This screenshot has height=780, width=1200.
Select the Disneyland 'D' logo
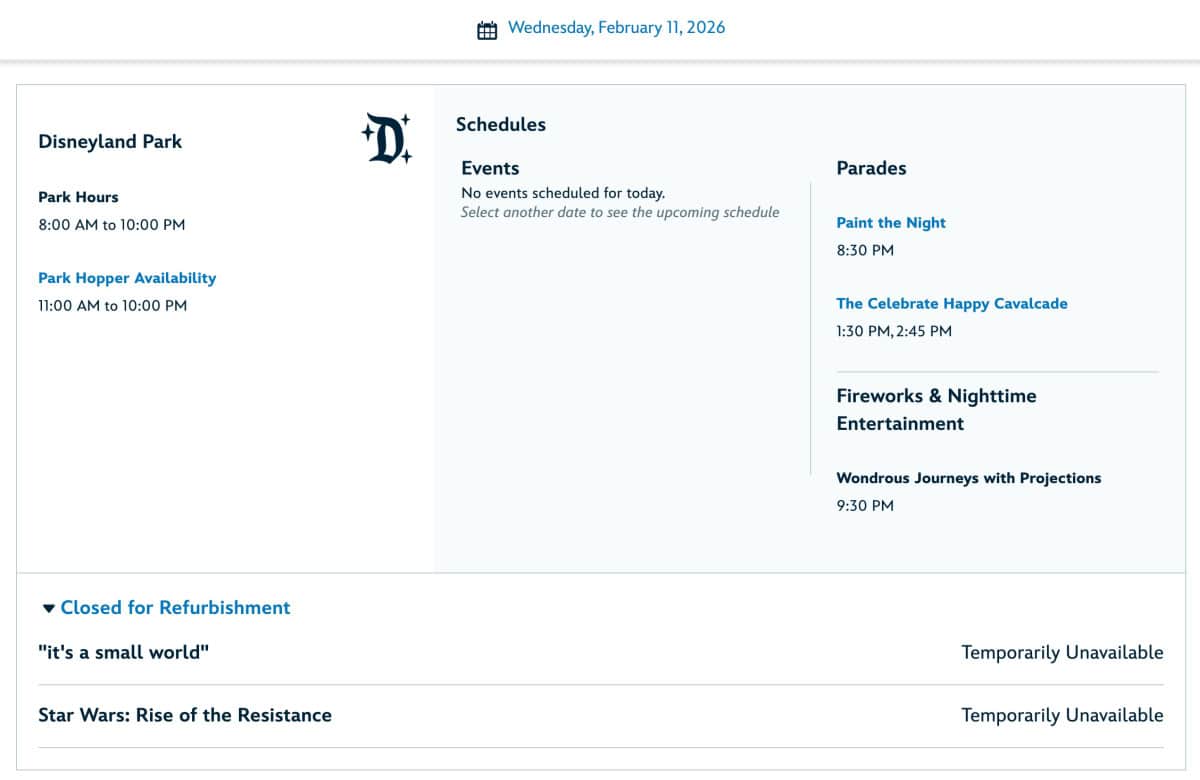tap(386, 137)
